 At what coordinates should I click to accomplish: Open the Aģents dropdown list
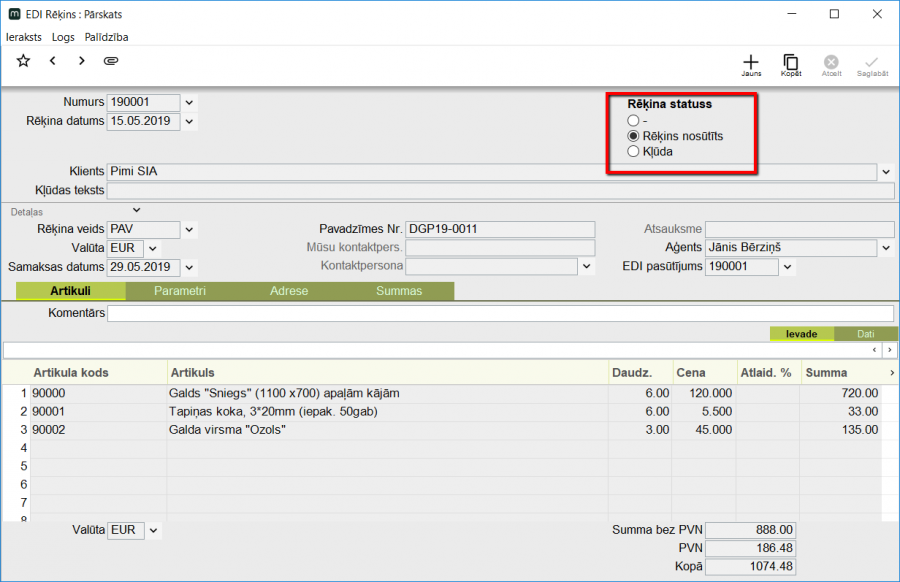pos(886,248)
